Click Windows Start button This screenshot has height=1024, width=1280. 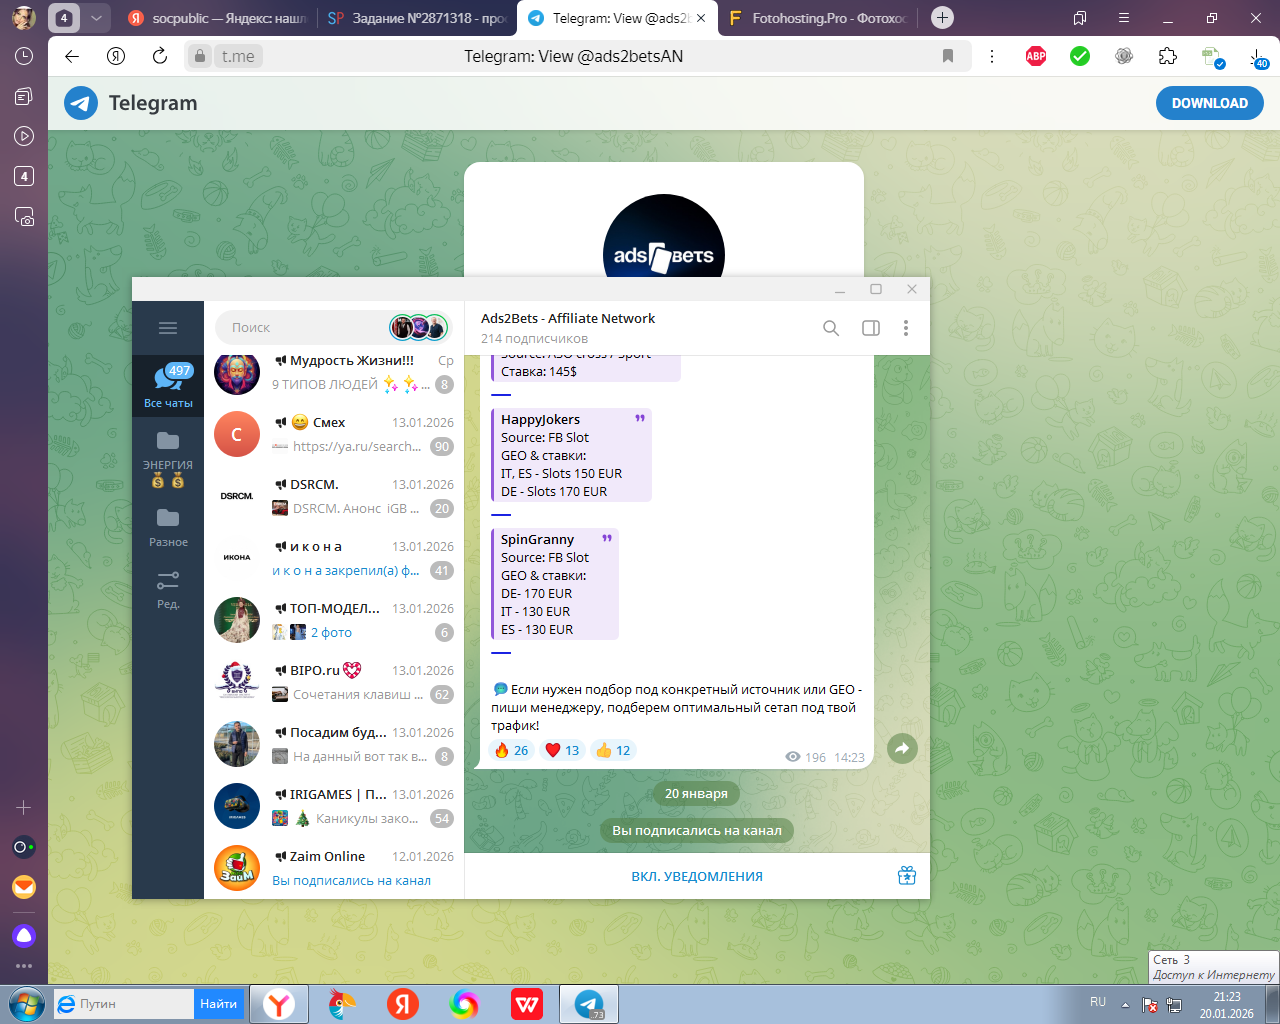pyautogui.click(x=26, y=1003)
